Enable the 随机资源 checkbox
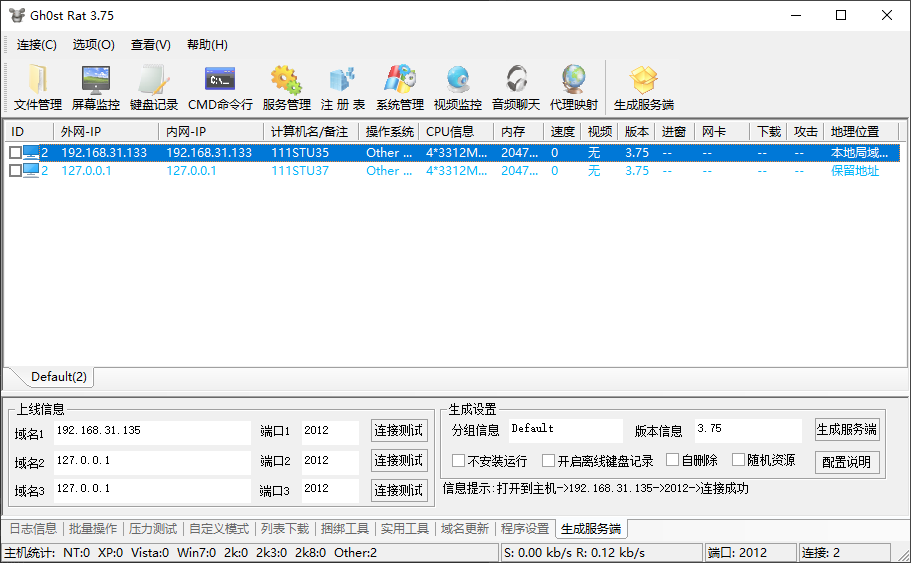Viewport: 911px width, 563px height. pyautogui.click(x=738, y=460)
